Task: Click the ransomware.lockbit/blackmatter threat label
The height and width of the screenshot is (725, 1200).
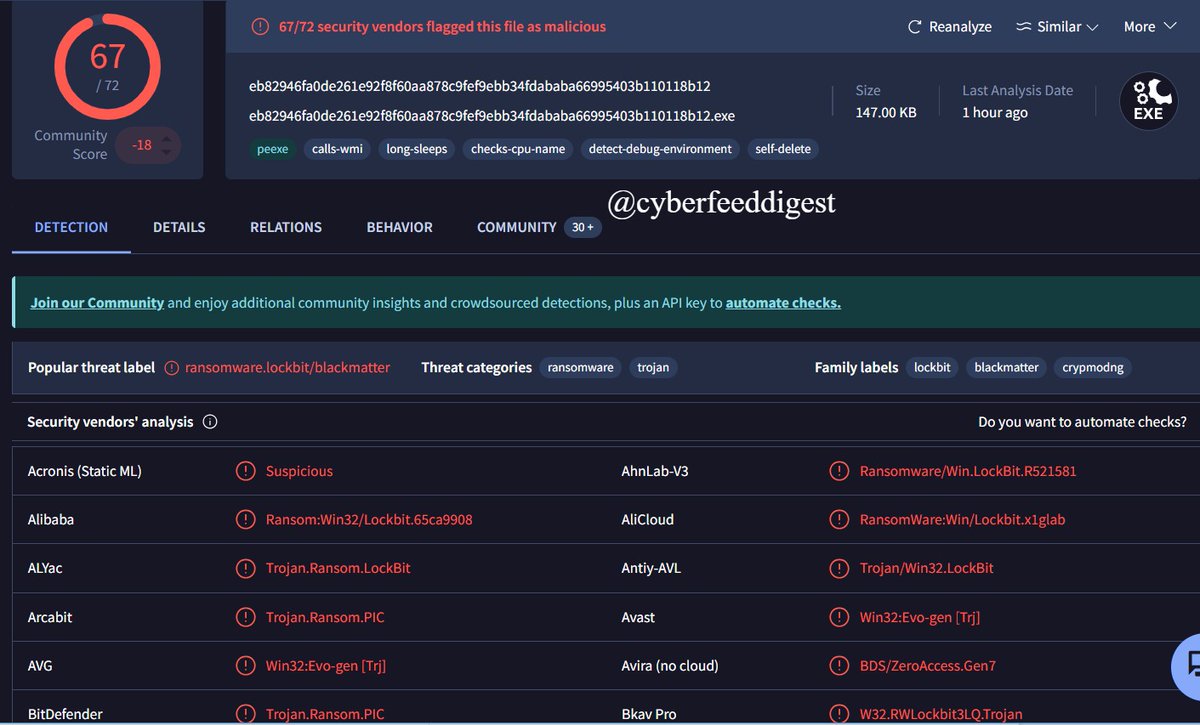Action: pos(288,367)
